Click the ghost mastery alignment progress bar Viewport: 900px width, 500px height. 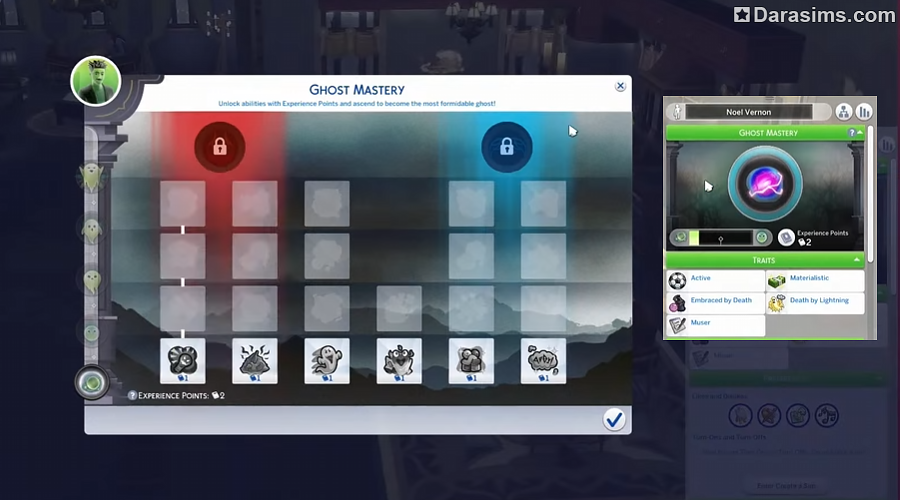(720, 237)
